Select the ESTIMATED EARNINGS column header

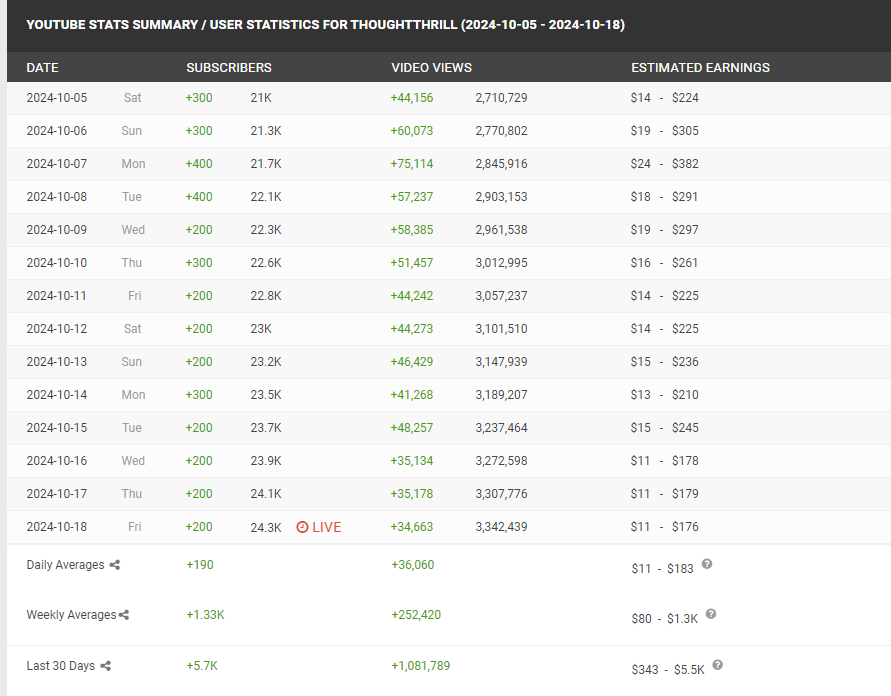tap(701, 68)
